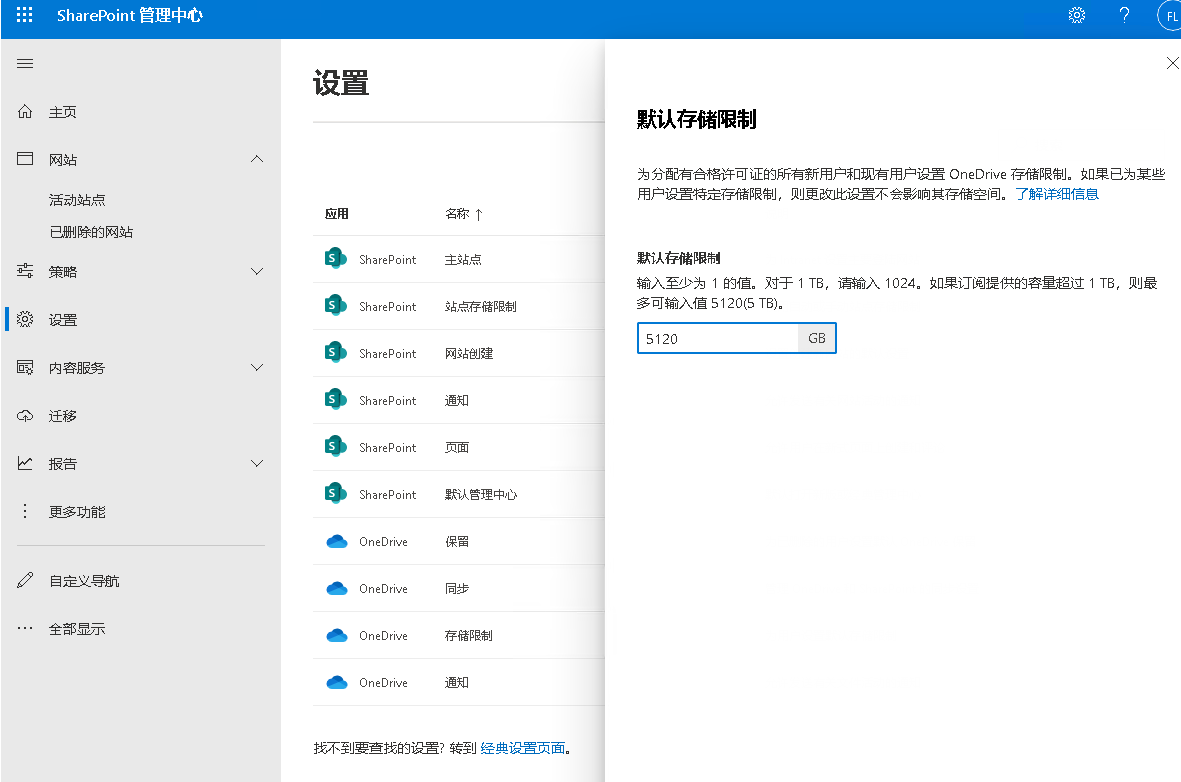
Task: Close the 默认存储限制 panel
Action: pos(1173,63)
